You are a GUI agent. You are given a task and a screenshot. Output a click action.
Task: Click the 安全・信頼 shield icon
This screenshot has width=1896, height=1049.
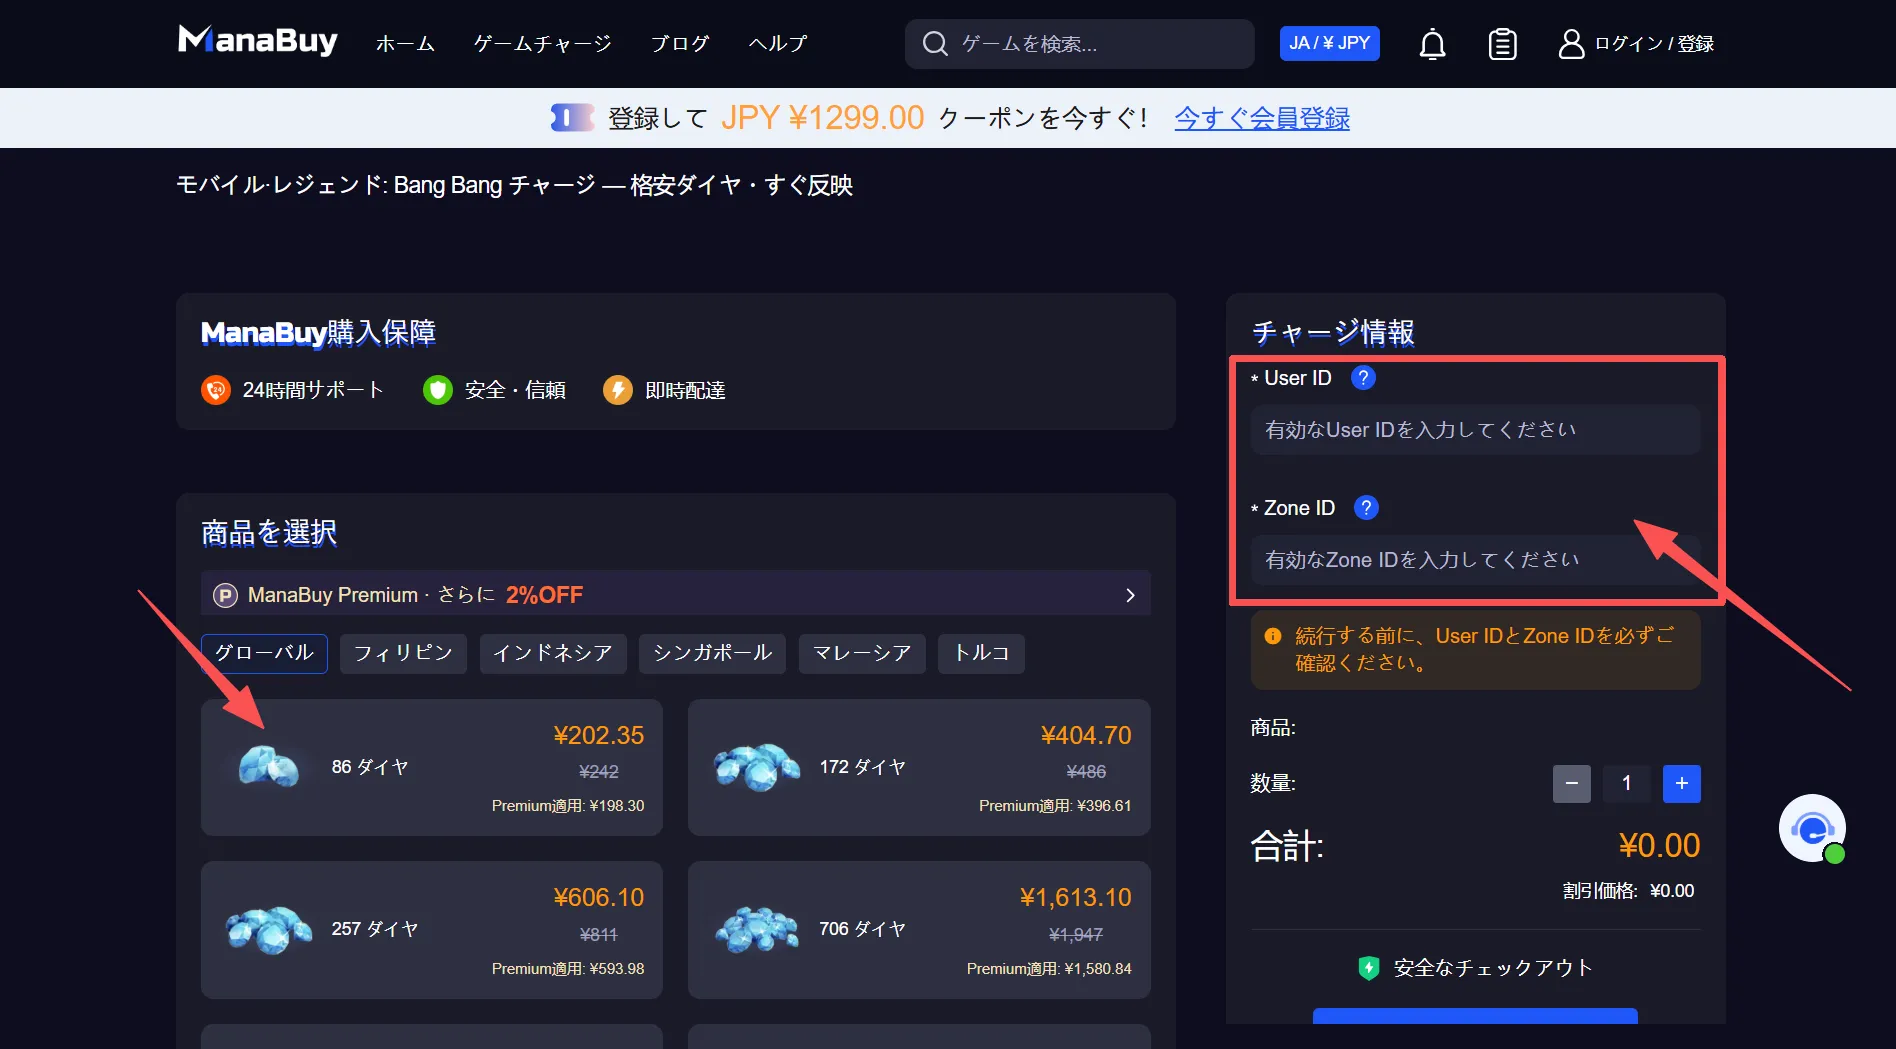point(438,390)
